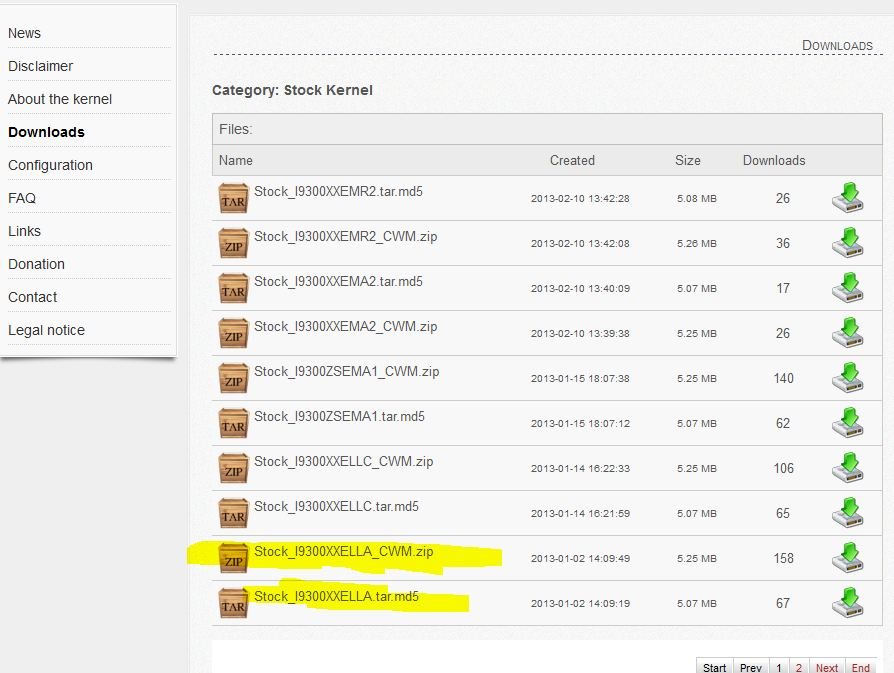Click the 5.26 MB size value
Viewport: 894px width, 673px height.
tap(697, 244)
